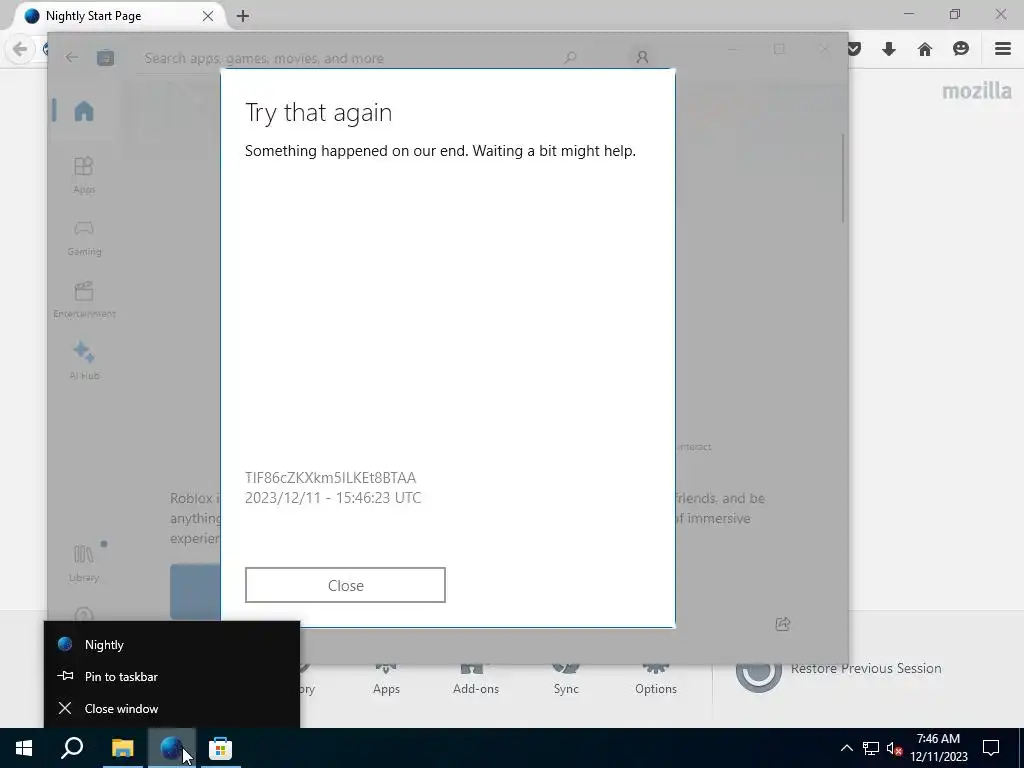Click error code text TIF86cZKXkm5ILKEt8BTAA
The width and height of the screenshot is (1024, 768).
click(330, 477)
